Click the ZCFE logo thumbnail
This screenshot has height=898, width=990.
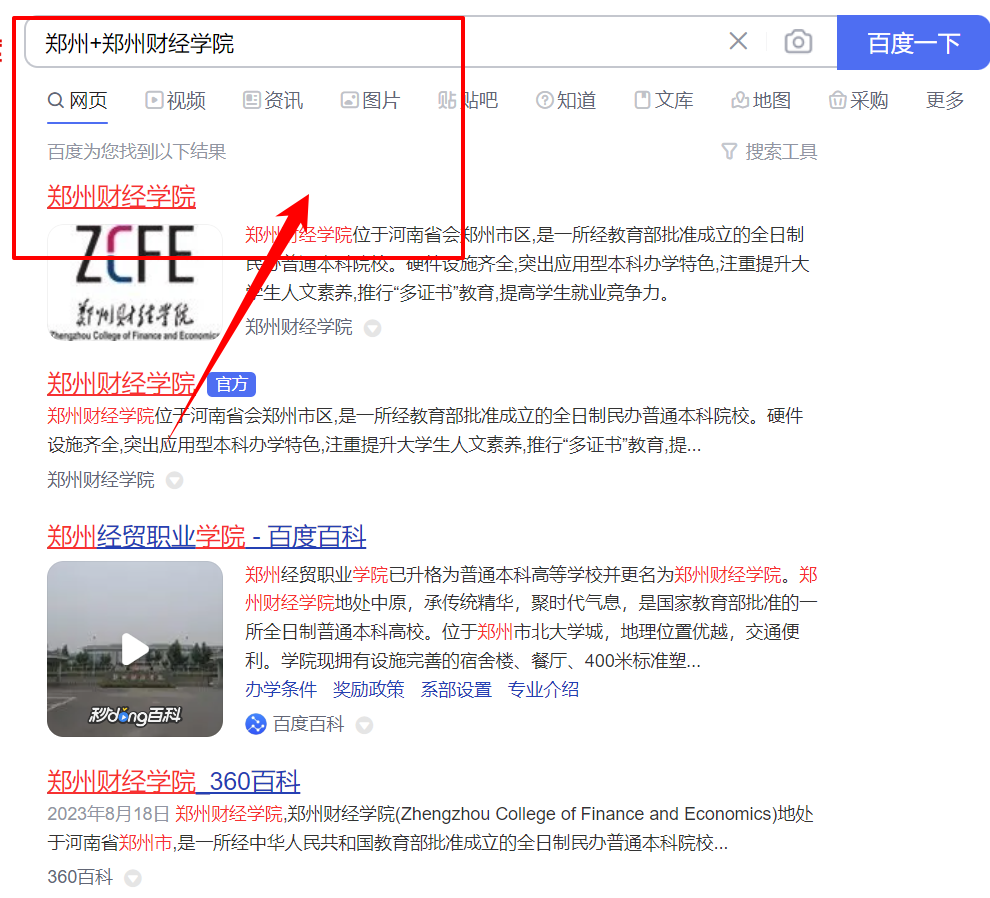[134, 283]
